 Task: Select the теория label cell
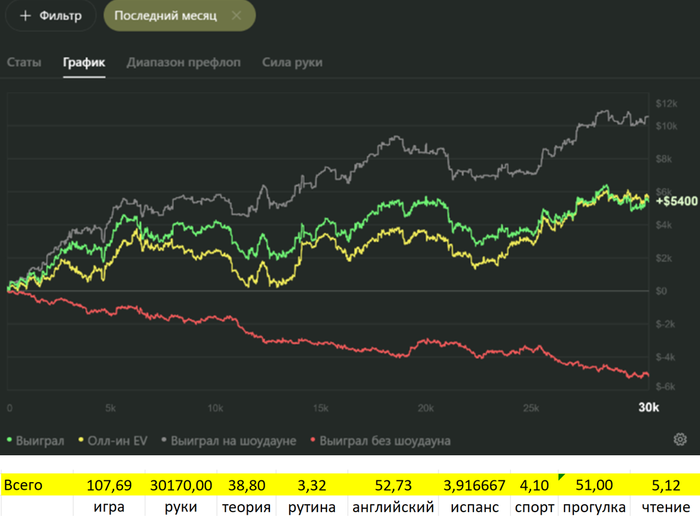pyautogui.click(x=246, y=507)
